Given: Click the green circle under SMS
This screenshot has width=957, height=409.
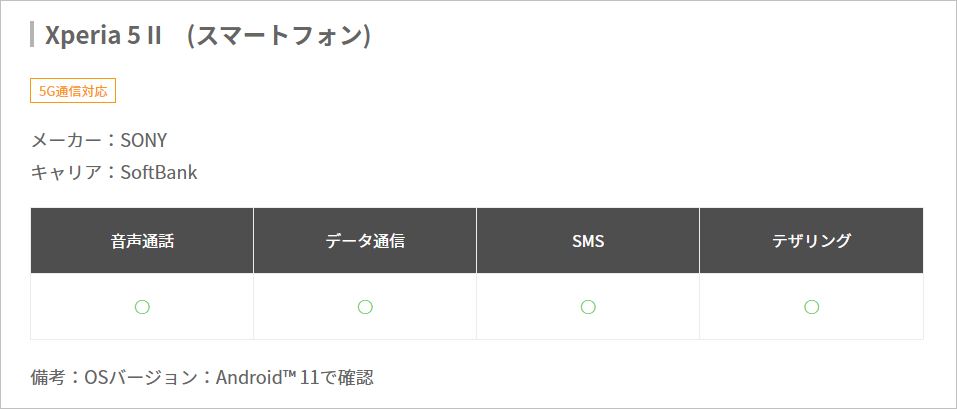Looking at the screenshot, I should coord(588,307).
